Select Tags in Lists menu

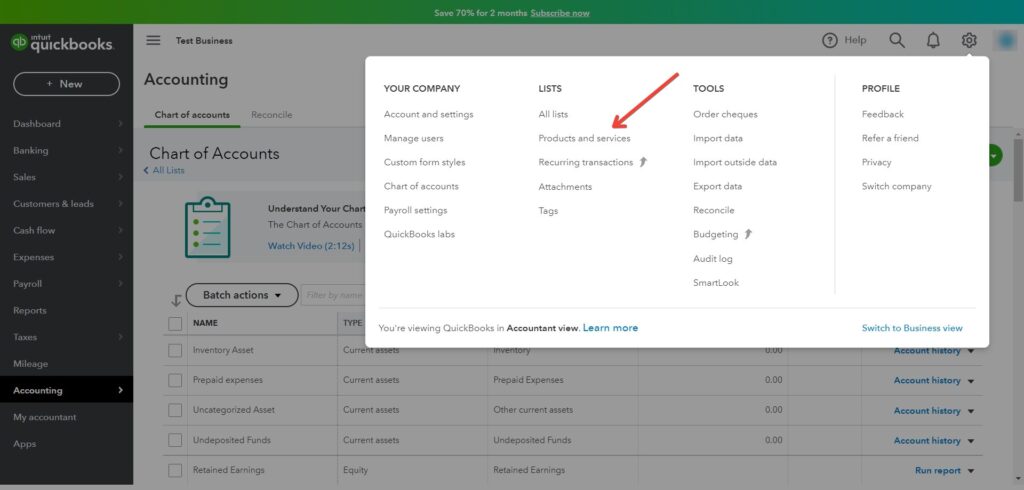click(548, 211)
